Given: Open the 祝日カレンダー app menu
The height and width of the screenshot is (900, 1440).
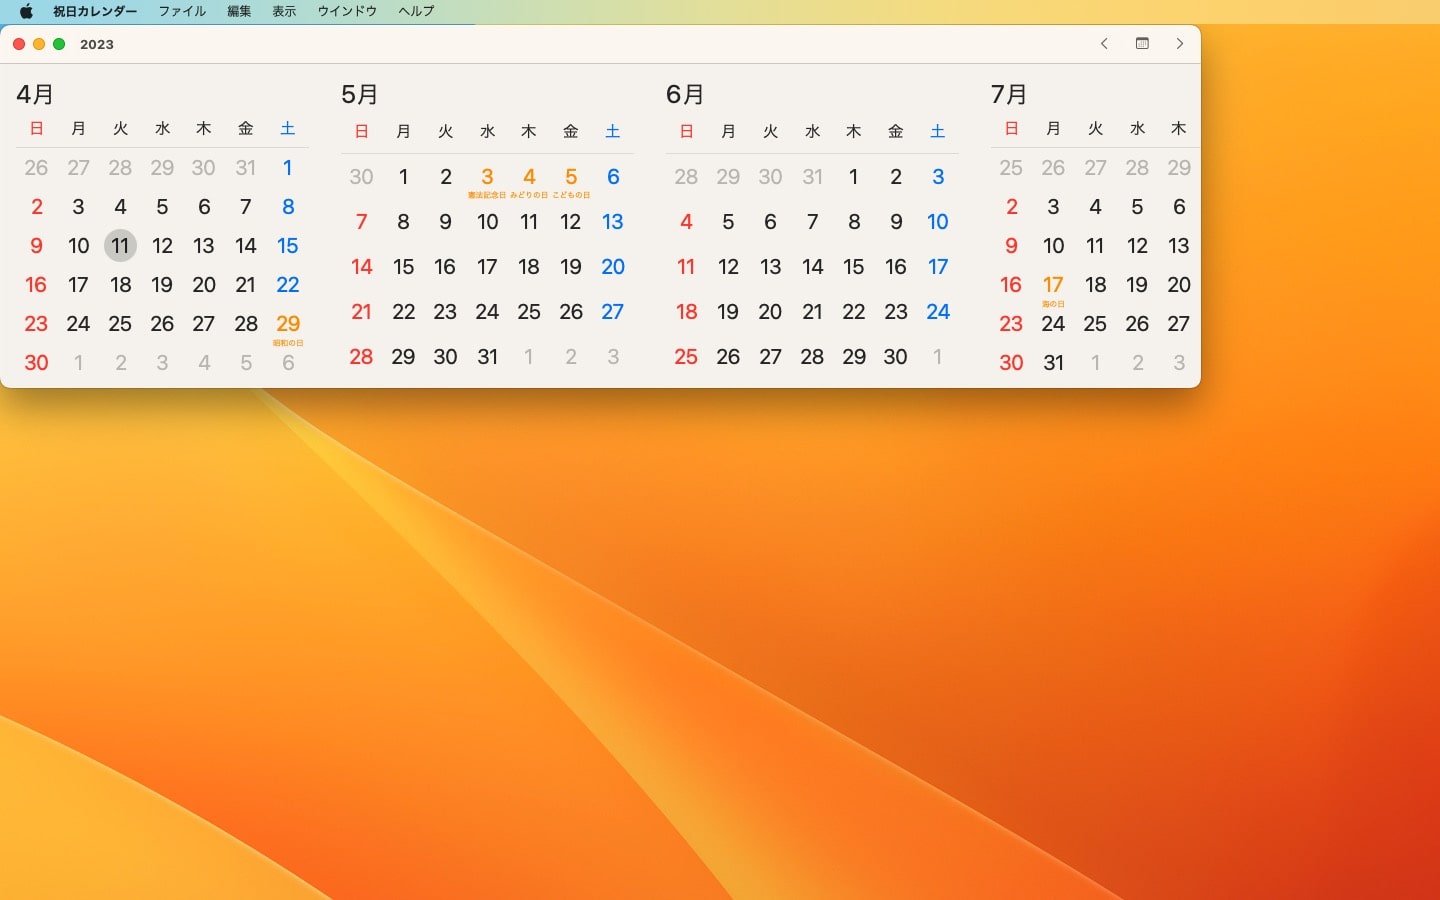Looking at the screenshot, I should [x=95, y=12].
